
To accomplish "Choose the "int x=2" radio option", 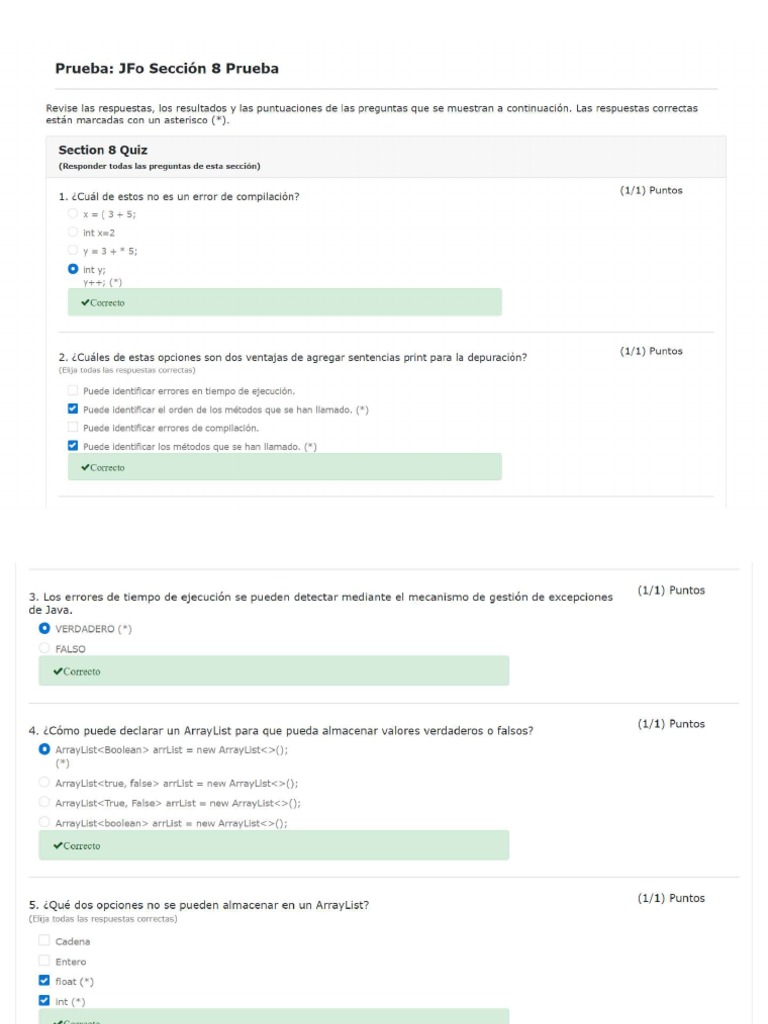I will [73, 232].
